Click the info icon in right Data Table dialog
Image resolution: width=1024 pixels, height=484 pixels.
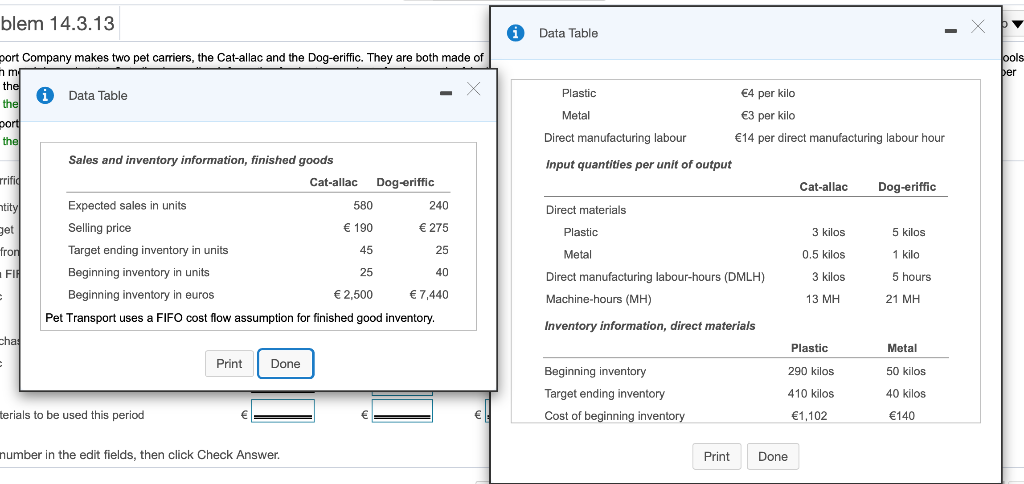[x=517, y=33]
